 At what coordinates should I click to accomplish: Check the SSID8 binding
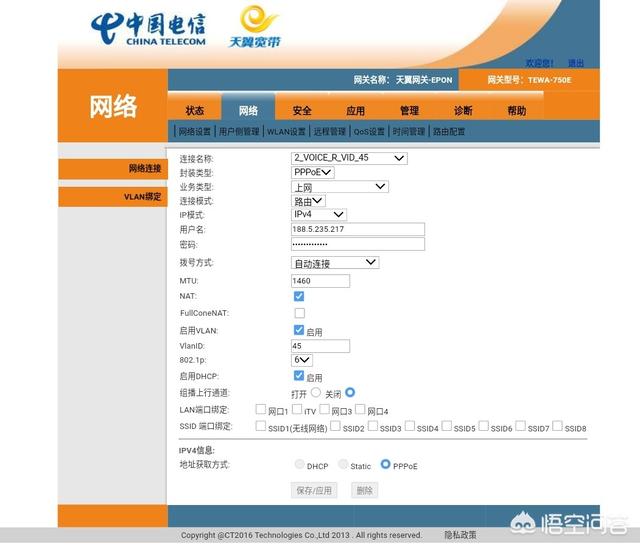pos(557,426)
